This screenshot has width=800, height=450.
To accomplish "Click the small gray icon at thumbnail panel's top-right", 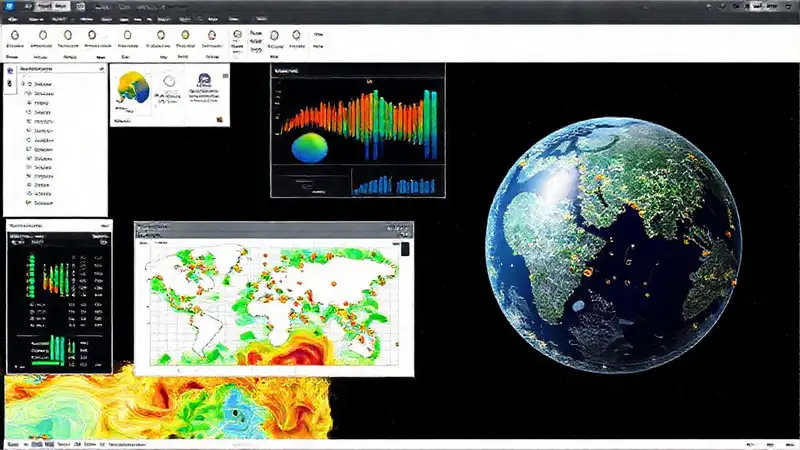I will [x=226, y=76].
